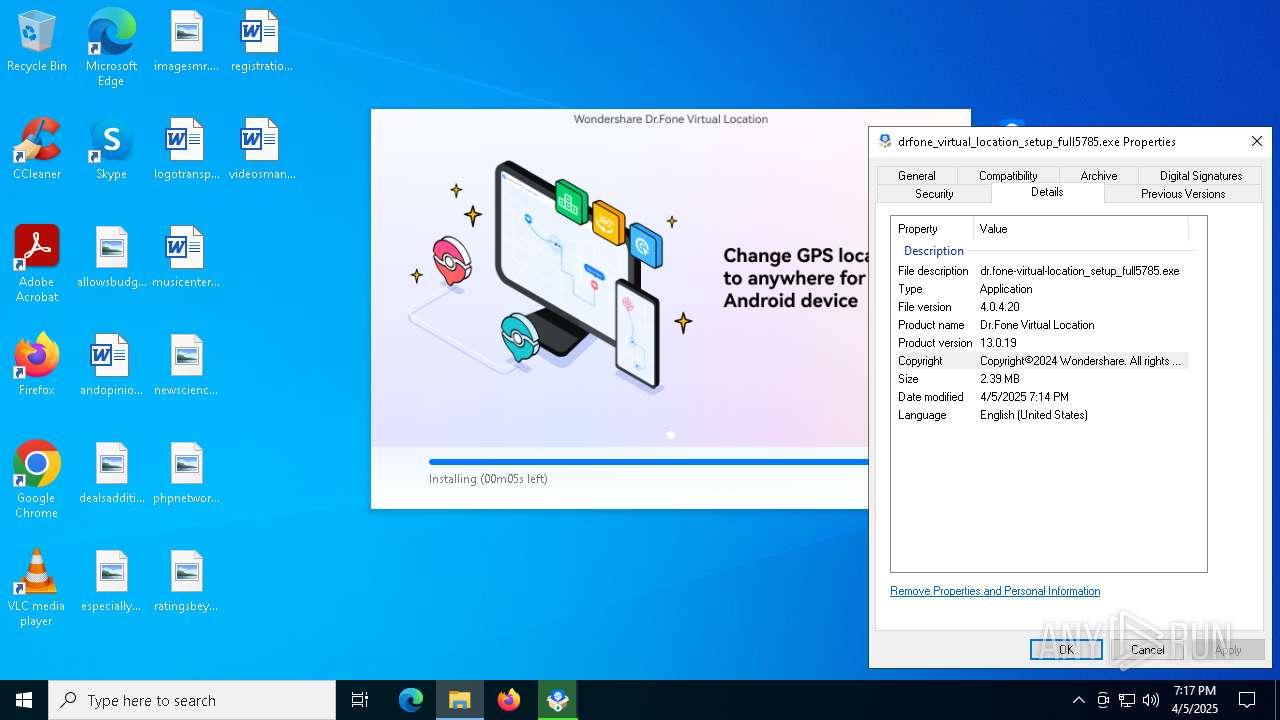Open VLC media player shortcut
The width and height of the screenshot is (1280, 720).
pos(37,588)
